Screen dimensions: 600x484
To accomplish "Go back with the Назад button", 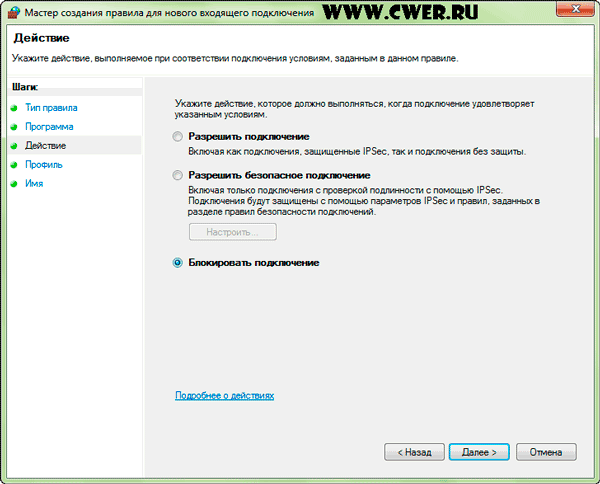I will [414, 452].
